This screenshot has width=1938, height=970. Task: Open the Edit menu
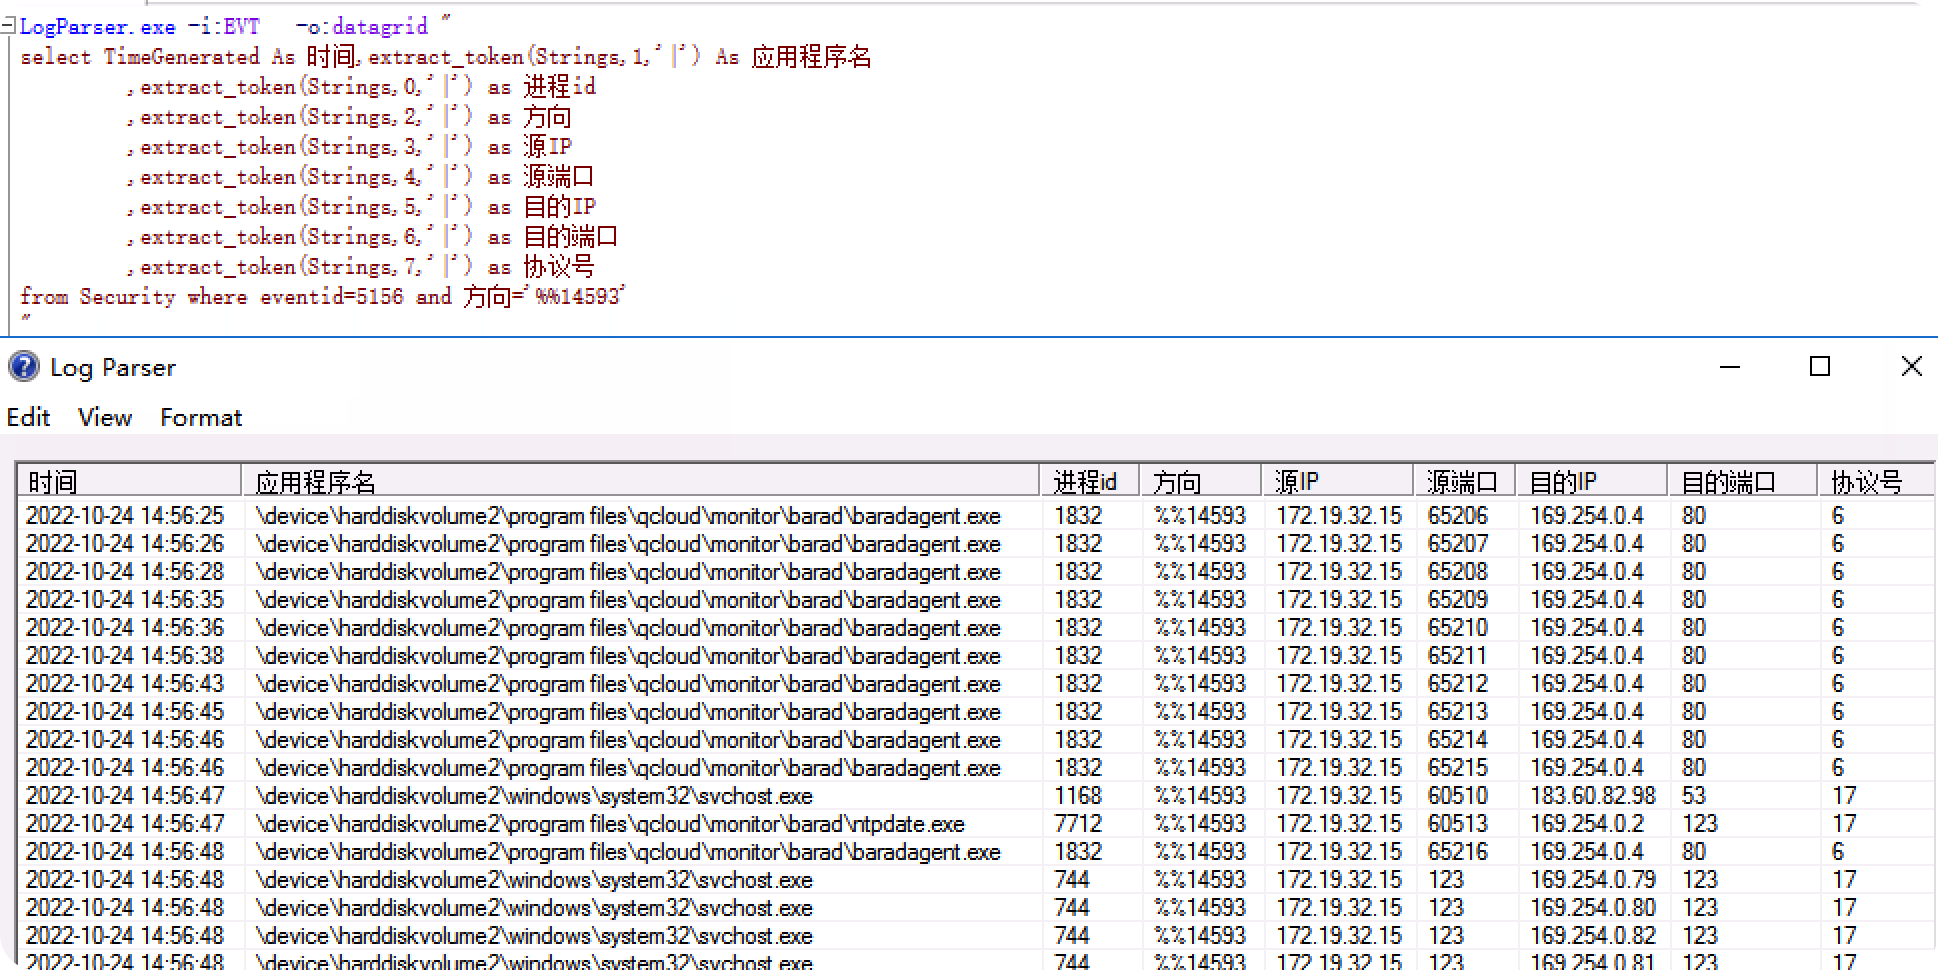click(x=28, y=417)
